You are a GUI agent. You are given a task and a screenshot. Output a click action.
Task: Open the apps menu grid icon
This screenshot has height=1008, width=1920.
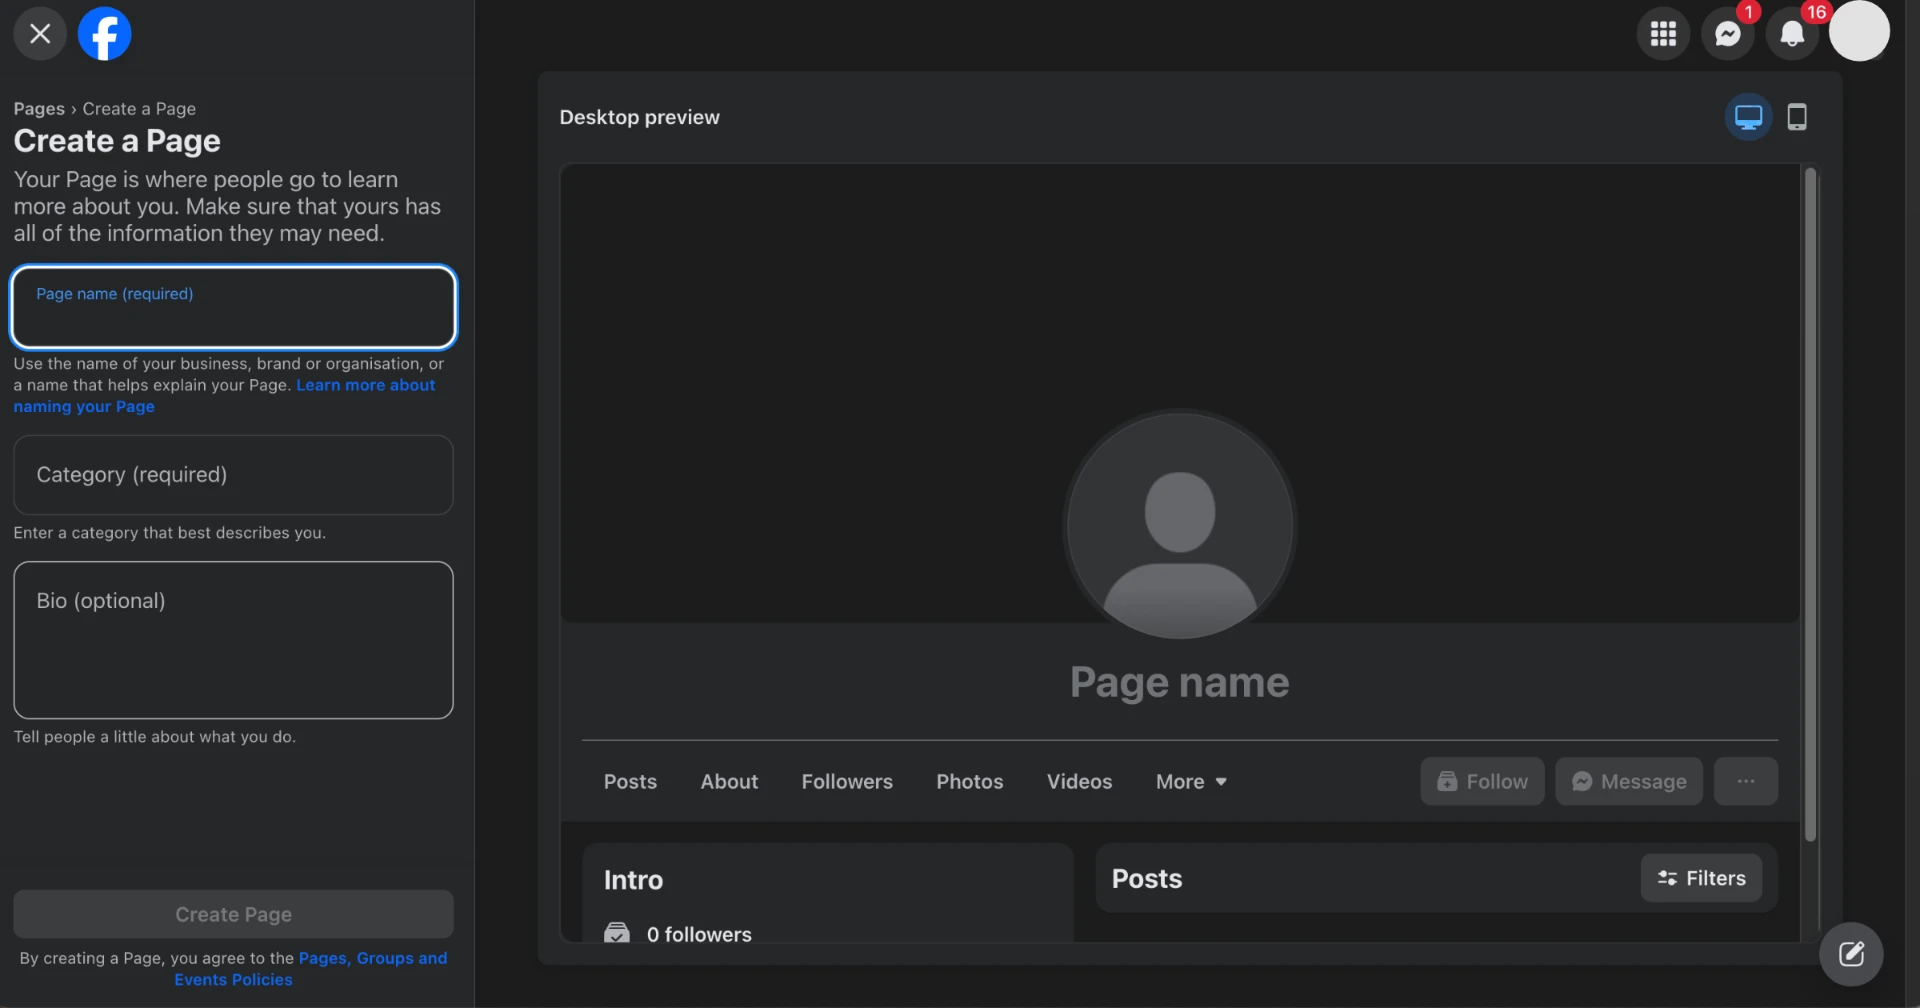click(1663, 34)
